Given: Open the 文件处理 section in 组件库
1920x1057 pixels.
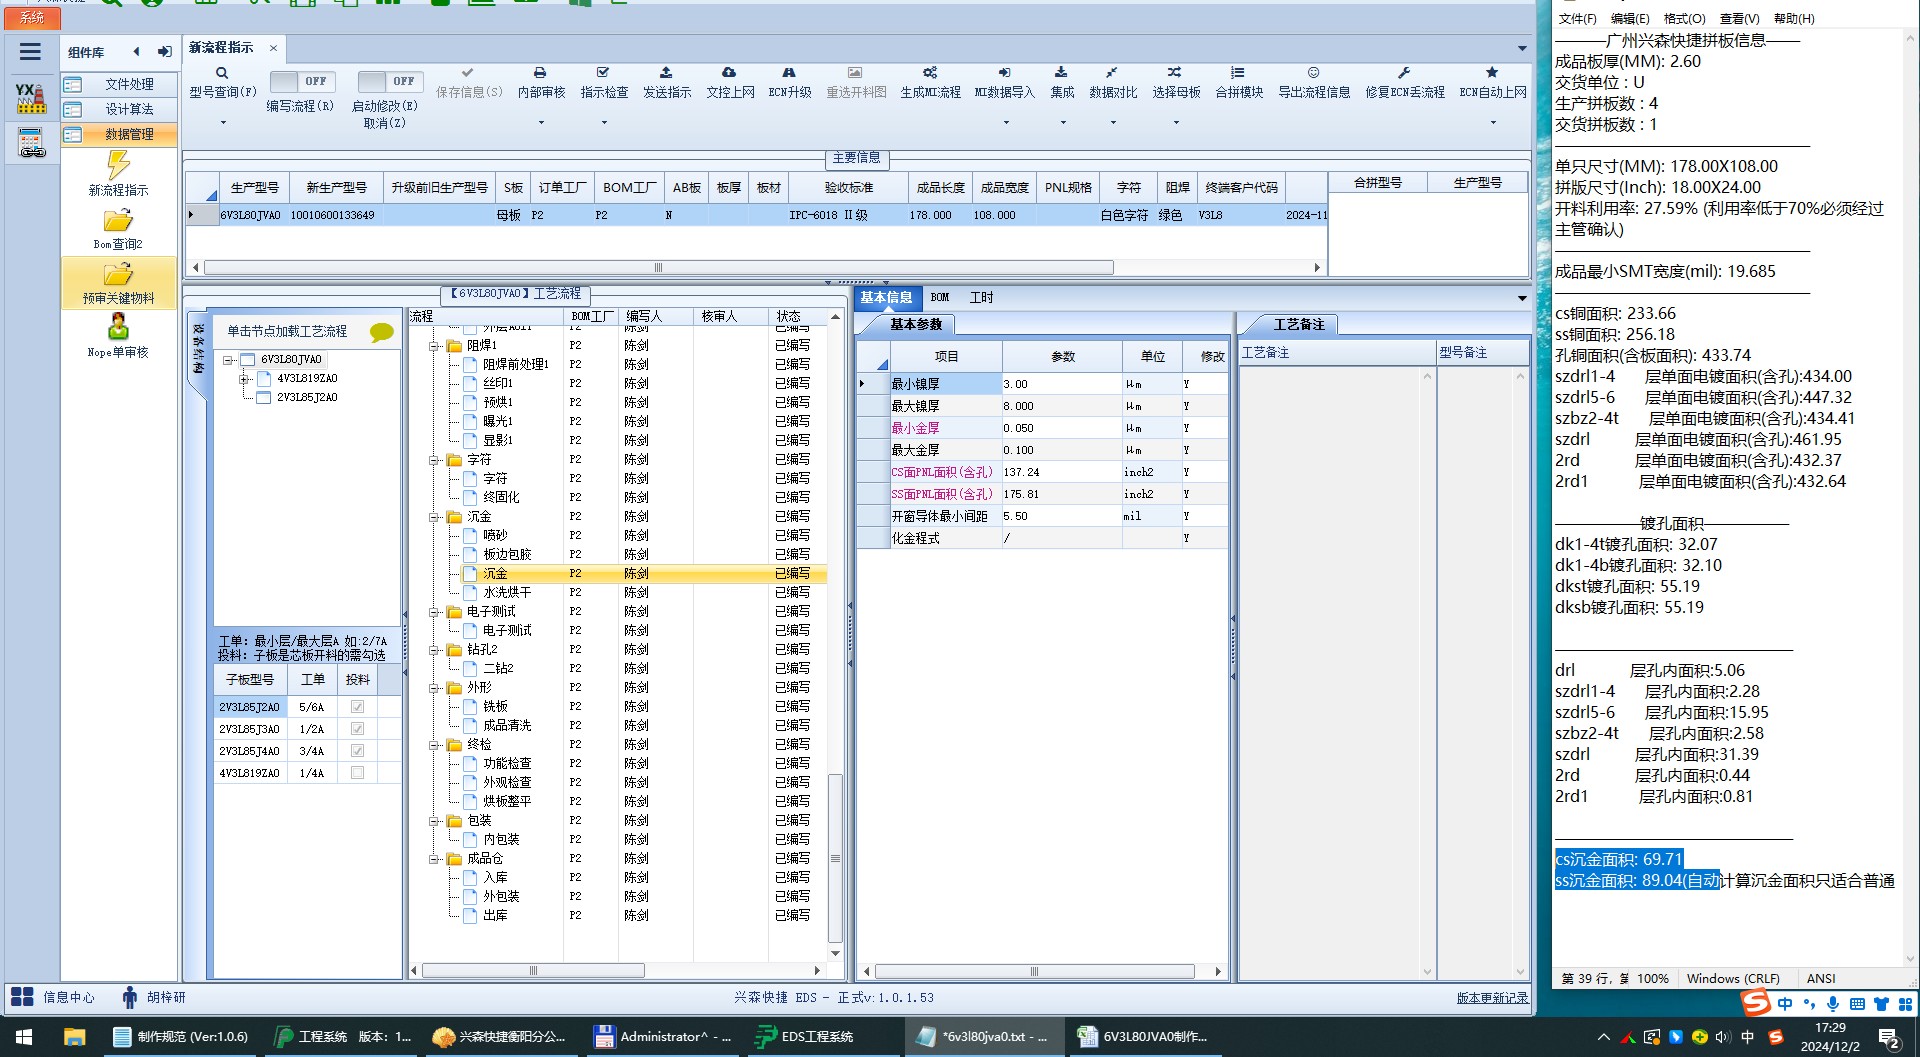Looking at the screenshot, I should [x=120, y=84].
